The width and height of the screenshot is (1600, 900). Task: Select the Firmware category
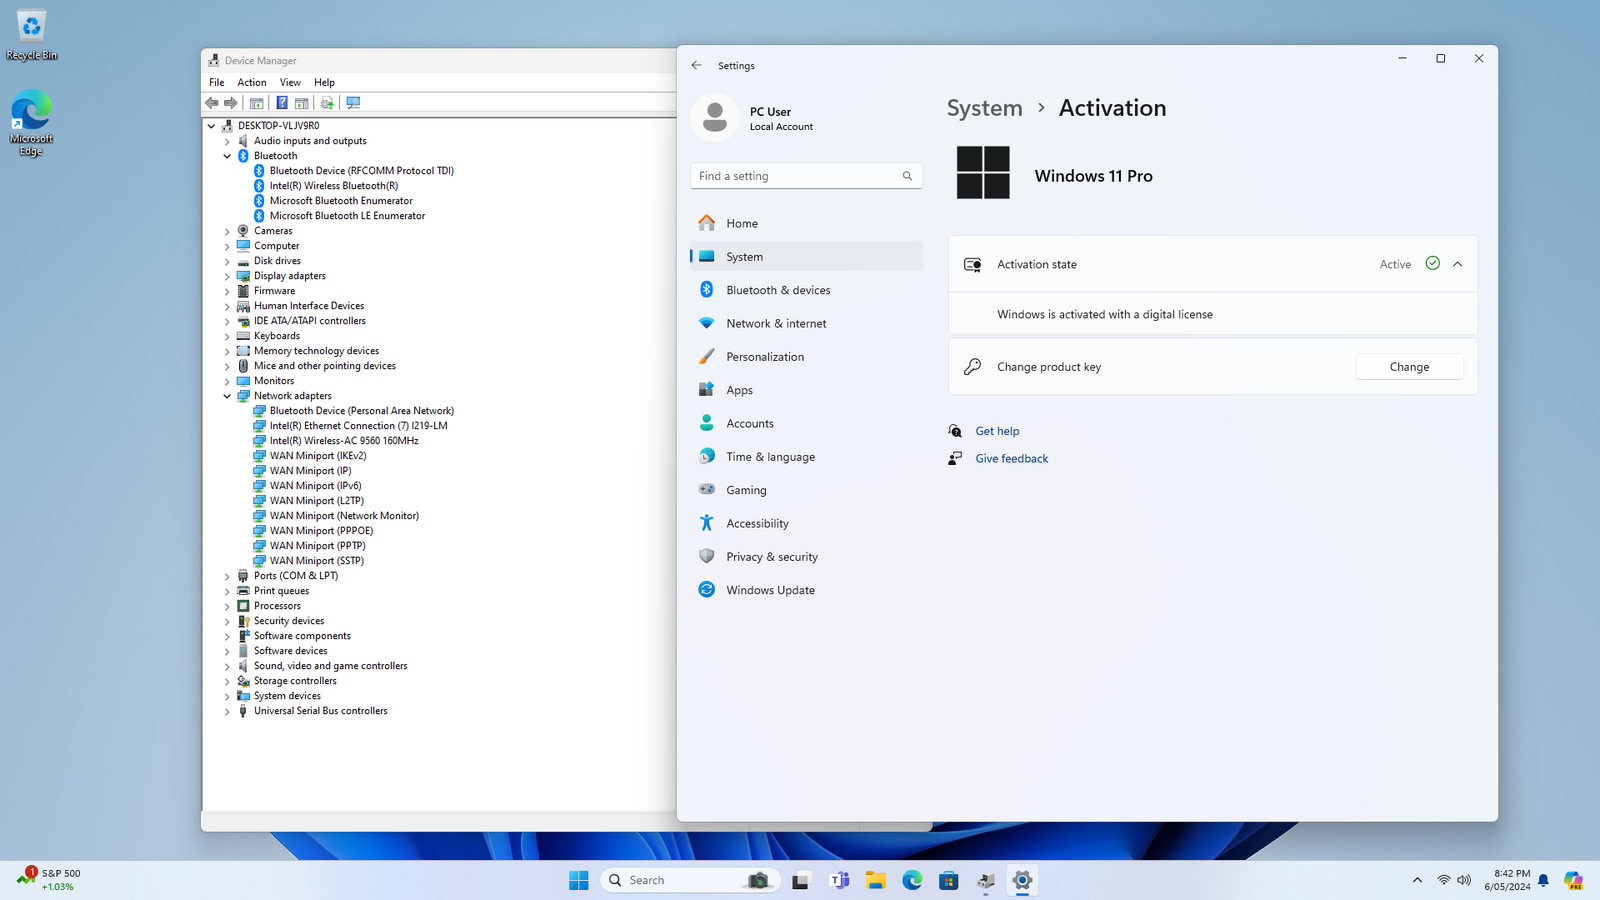tap(274, 291)
